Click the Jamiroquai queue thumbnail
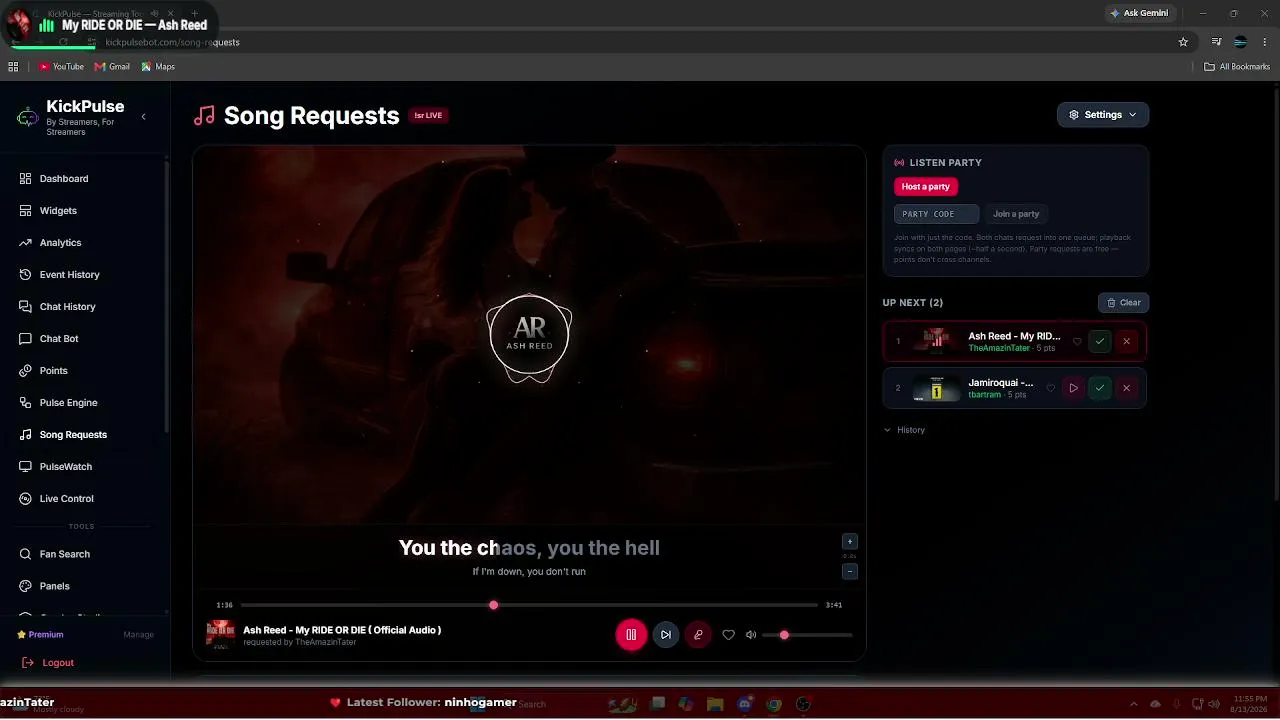1280x720 pixels. [936, 388]
